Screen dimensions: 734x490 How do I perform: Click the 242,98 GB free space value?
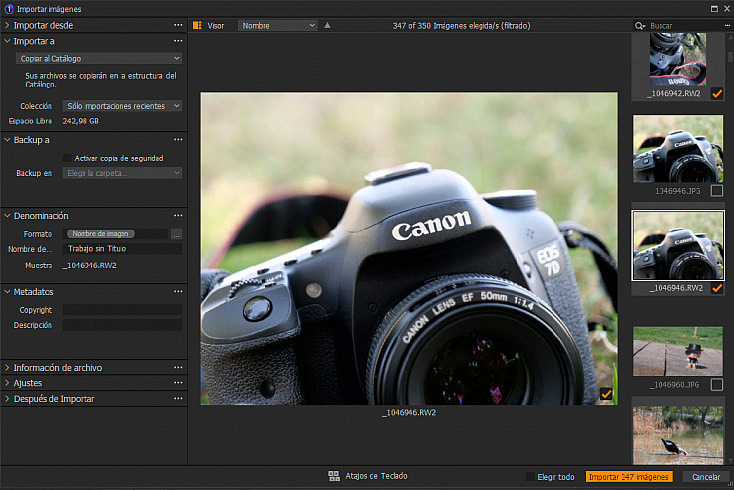[x=81, y=121]
